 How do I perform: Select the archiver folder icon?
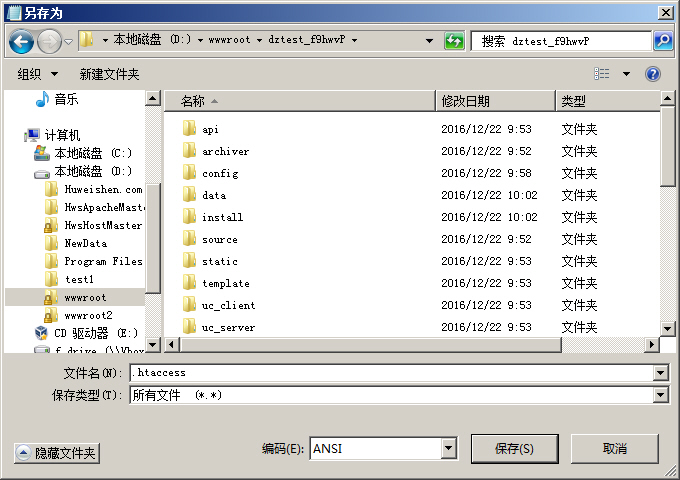point(189,151)
